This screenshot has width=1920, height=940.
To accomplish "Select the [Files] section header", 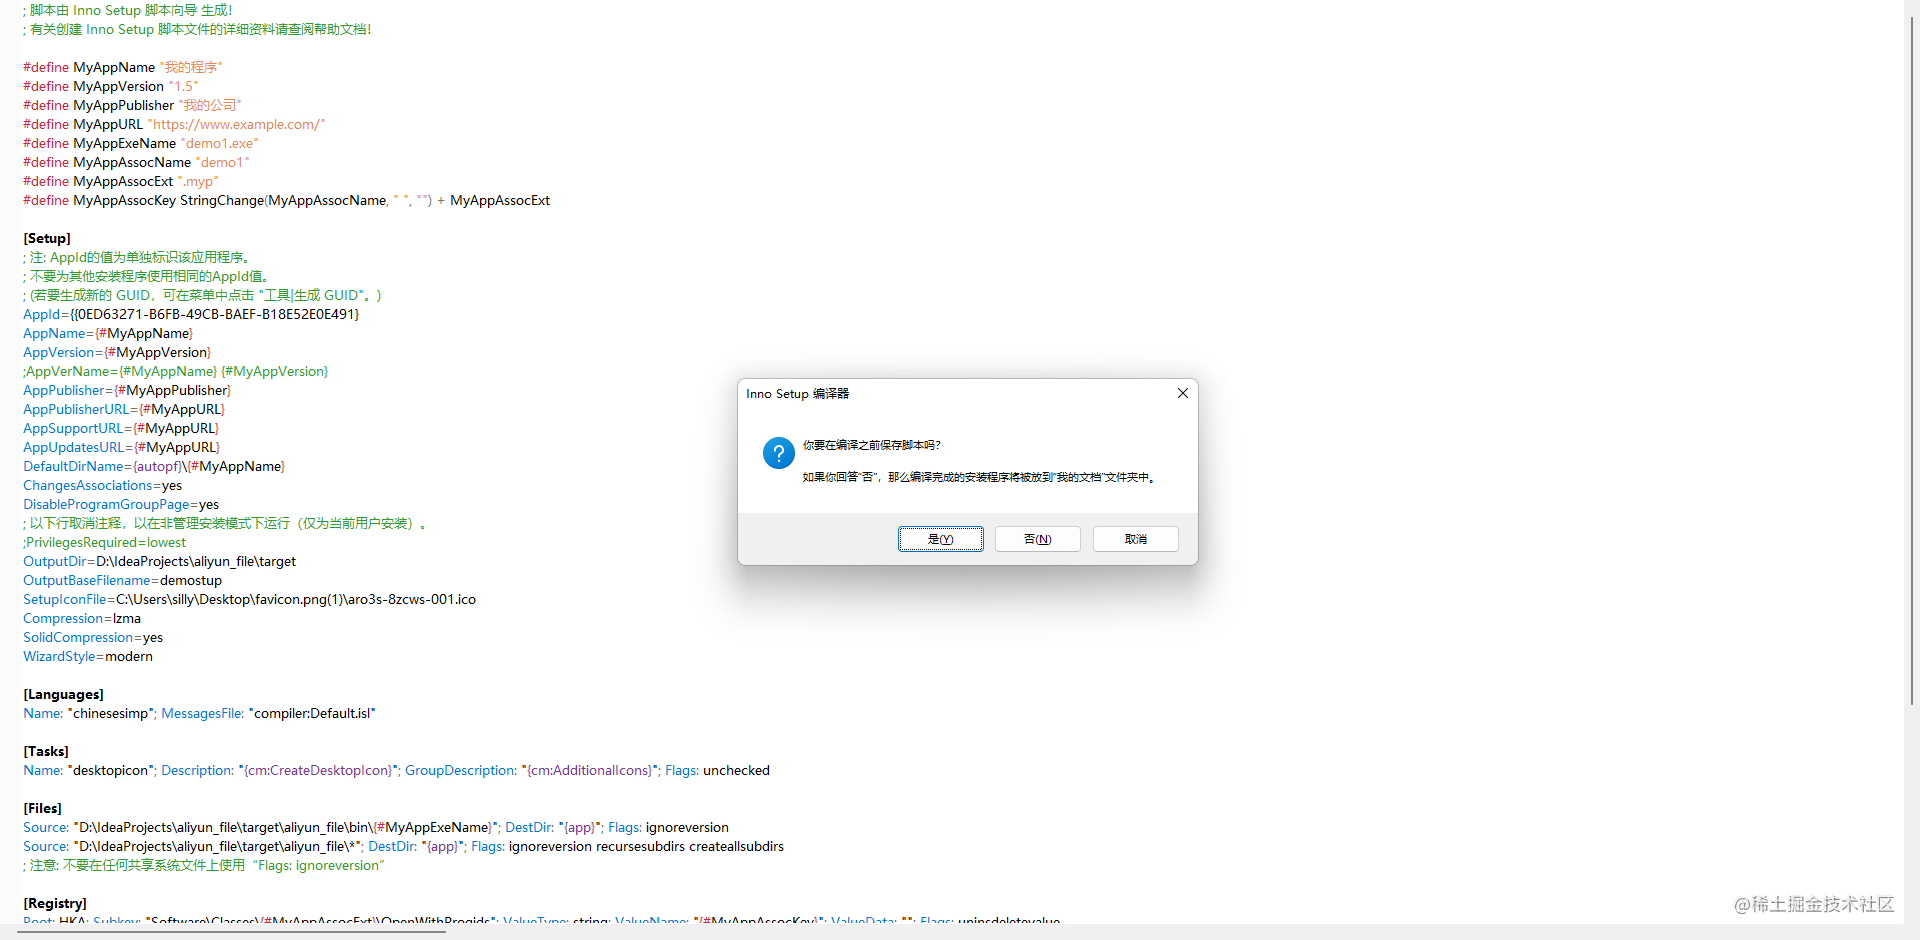I will point(42,808).
